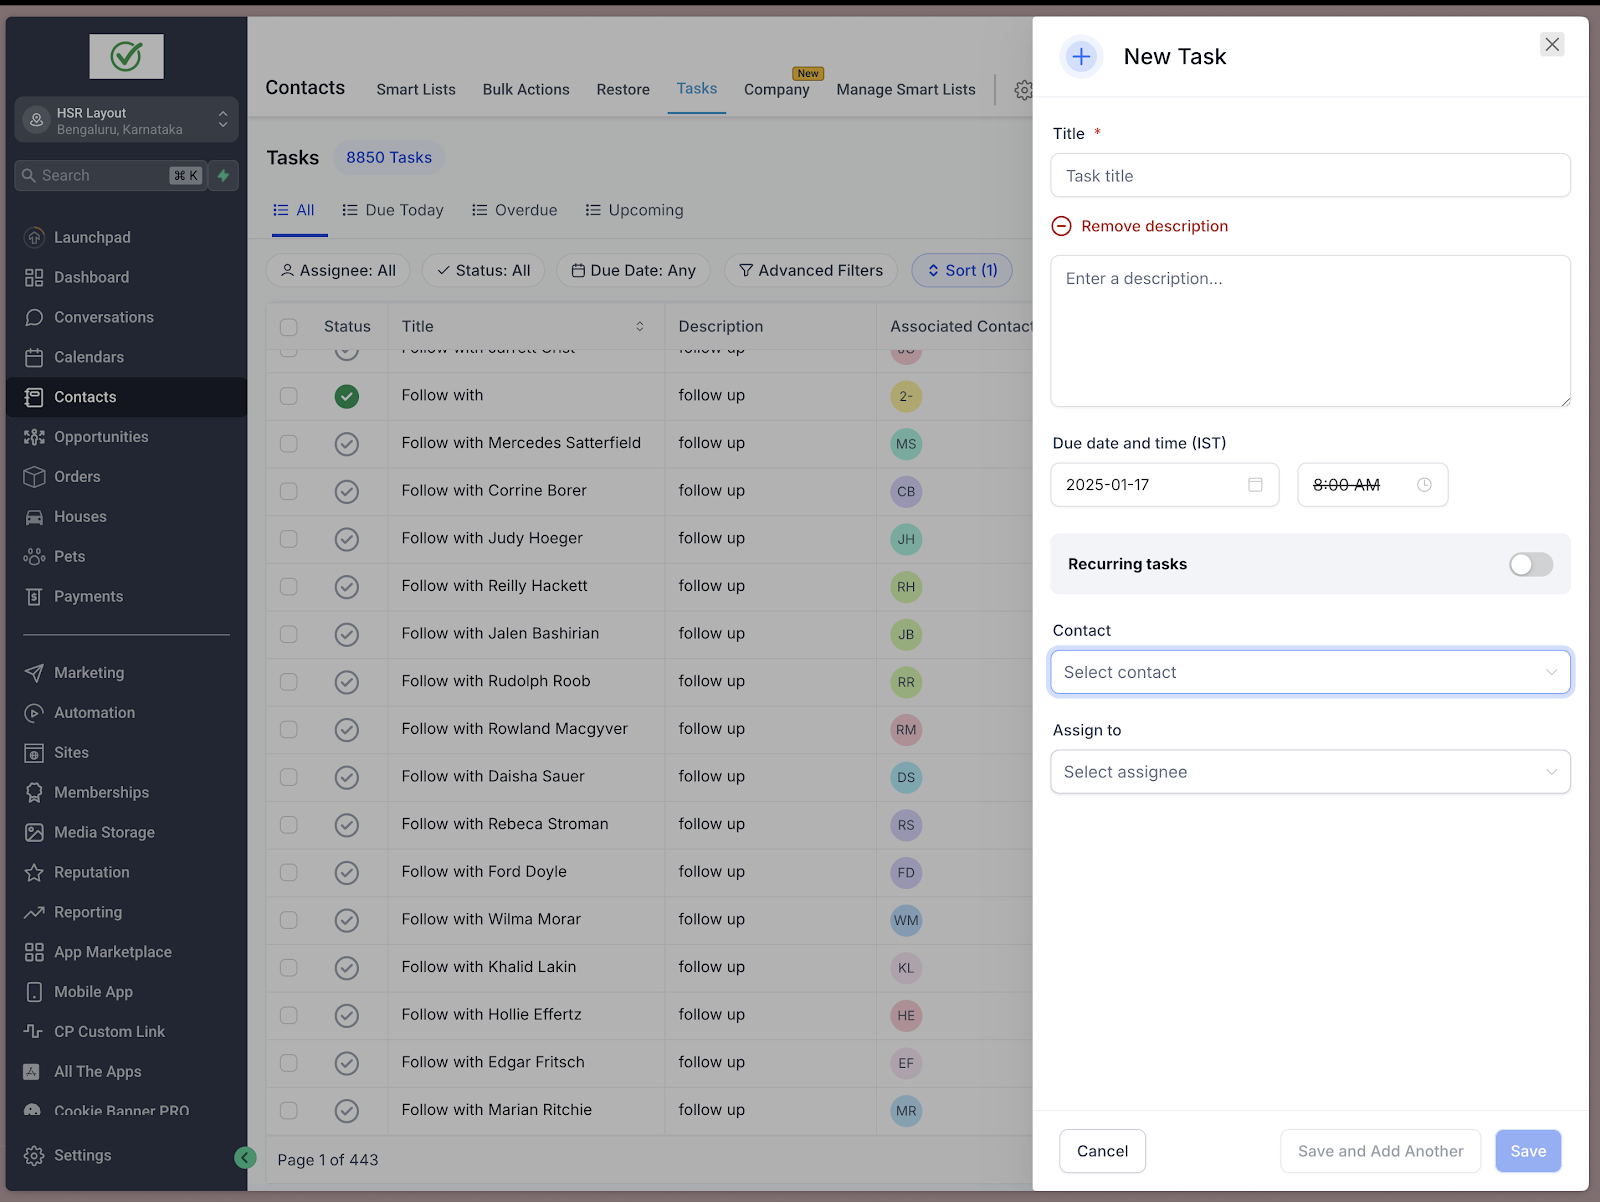
Task: Open the Select contact dropdown
Action: coord(1310,671)
